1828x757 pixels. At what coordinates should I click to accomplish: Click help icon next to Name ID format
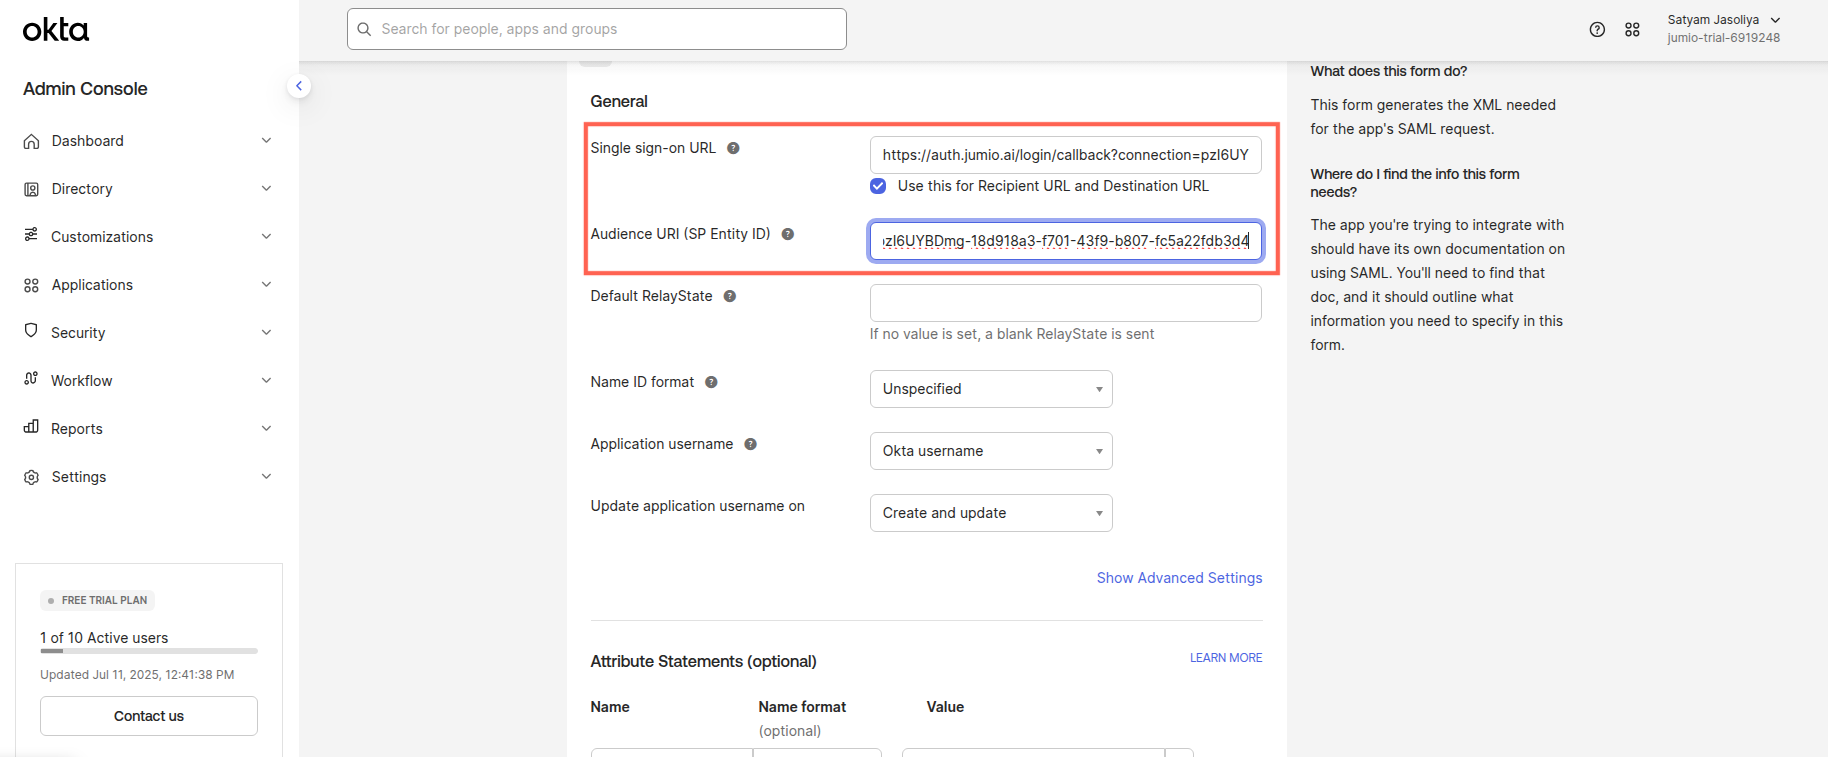(711, 382)
